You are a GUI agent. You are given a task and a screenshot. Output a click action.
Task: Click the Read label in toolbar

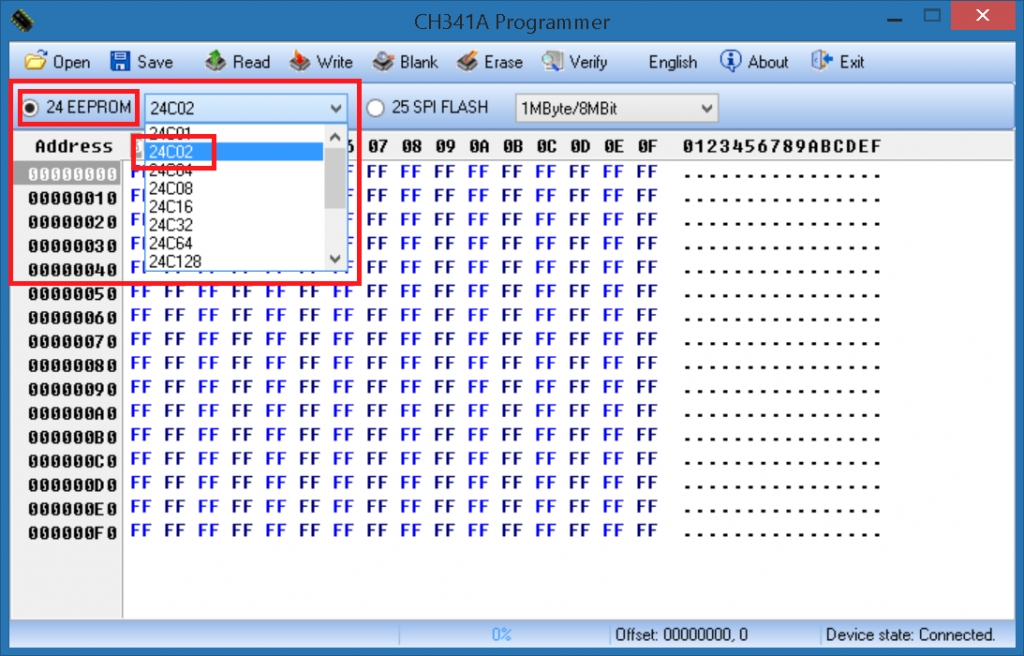pos(251,62)
